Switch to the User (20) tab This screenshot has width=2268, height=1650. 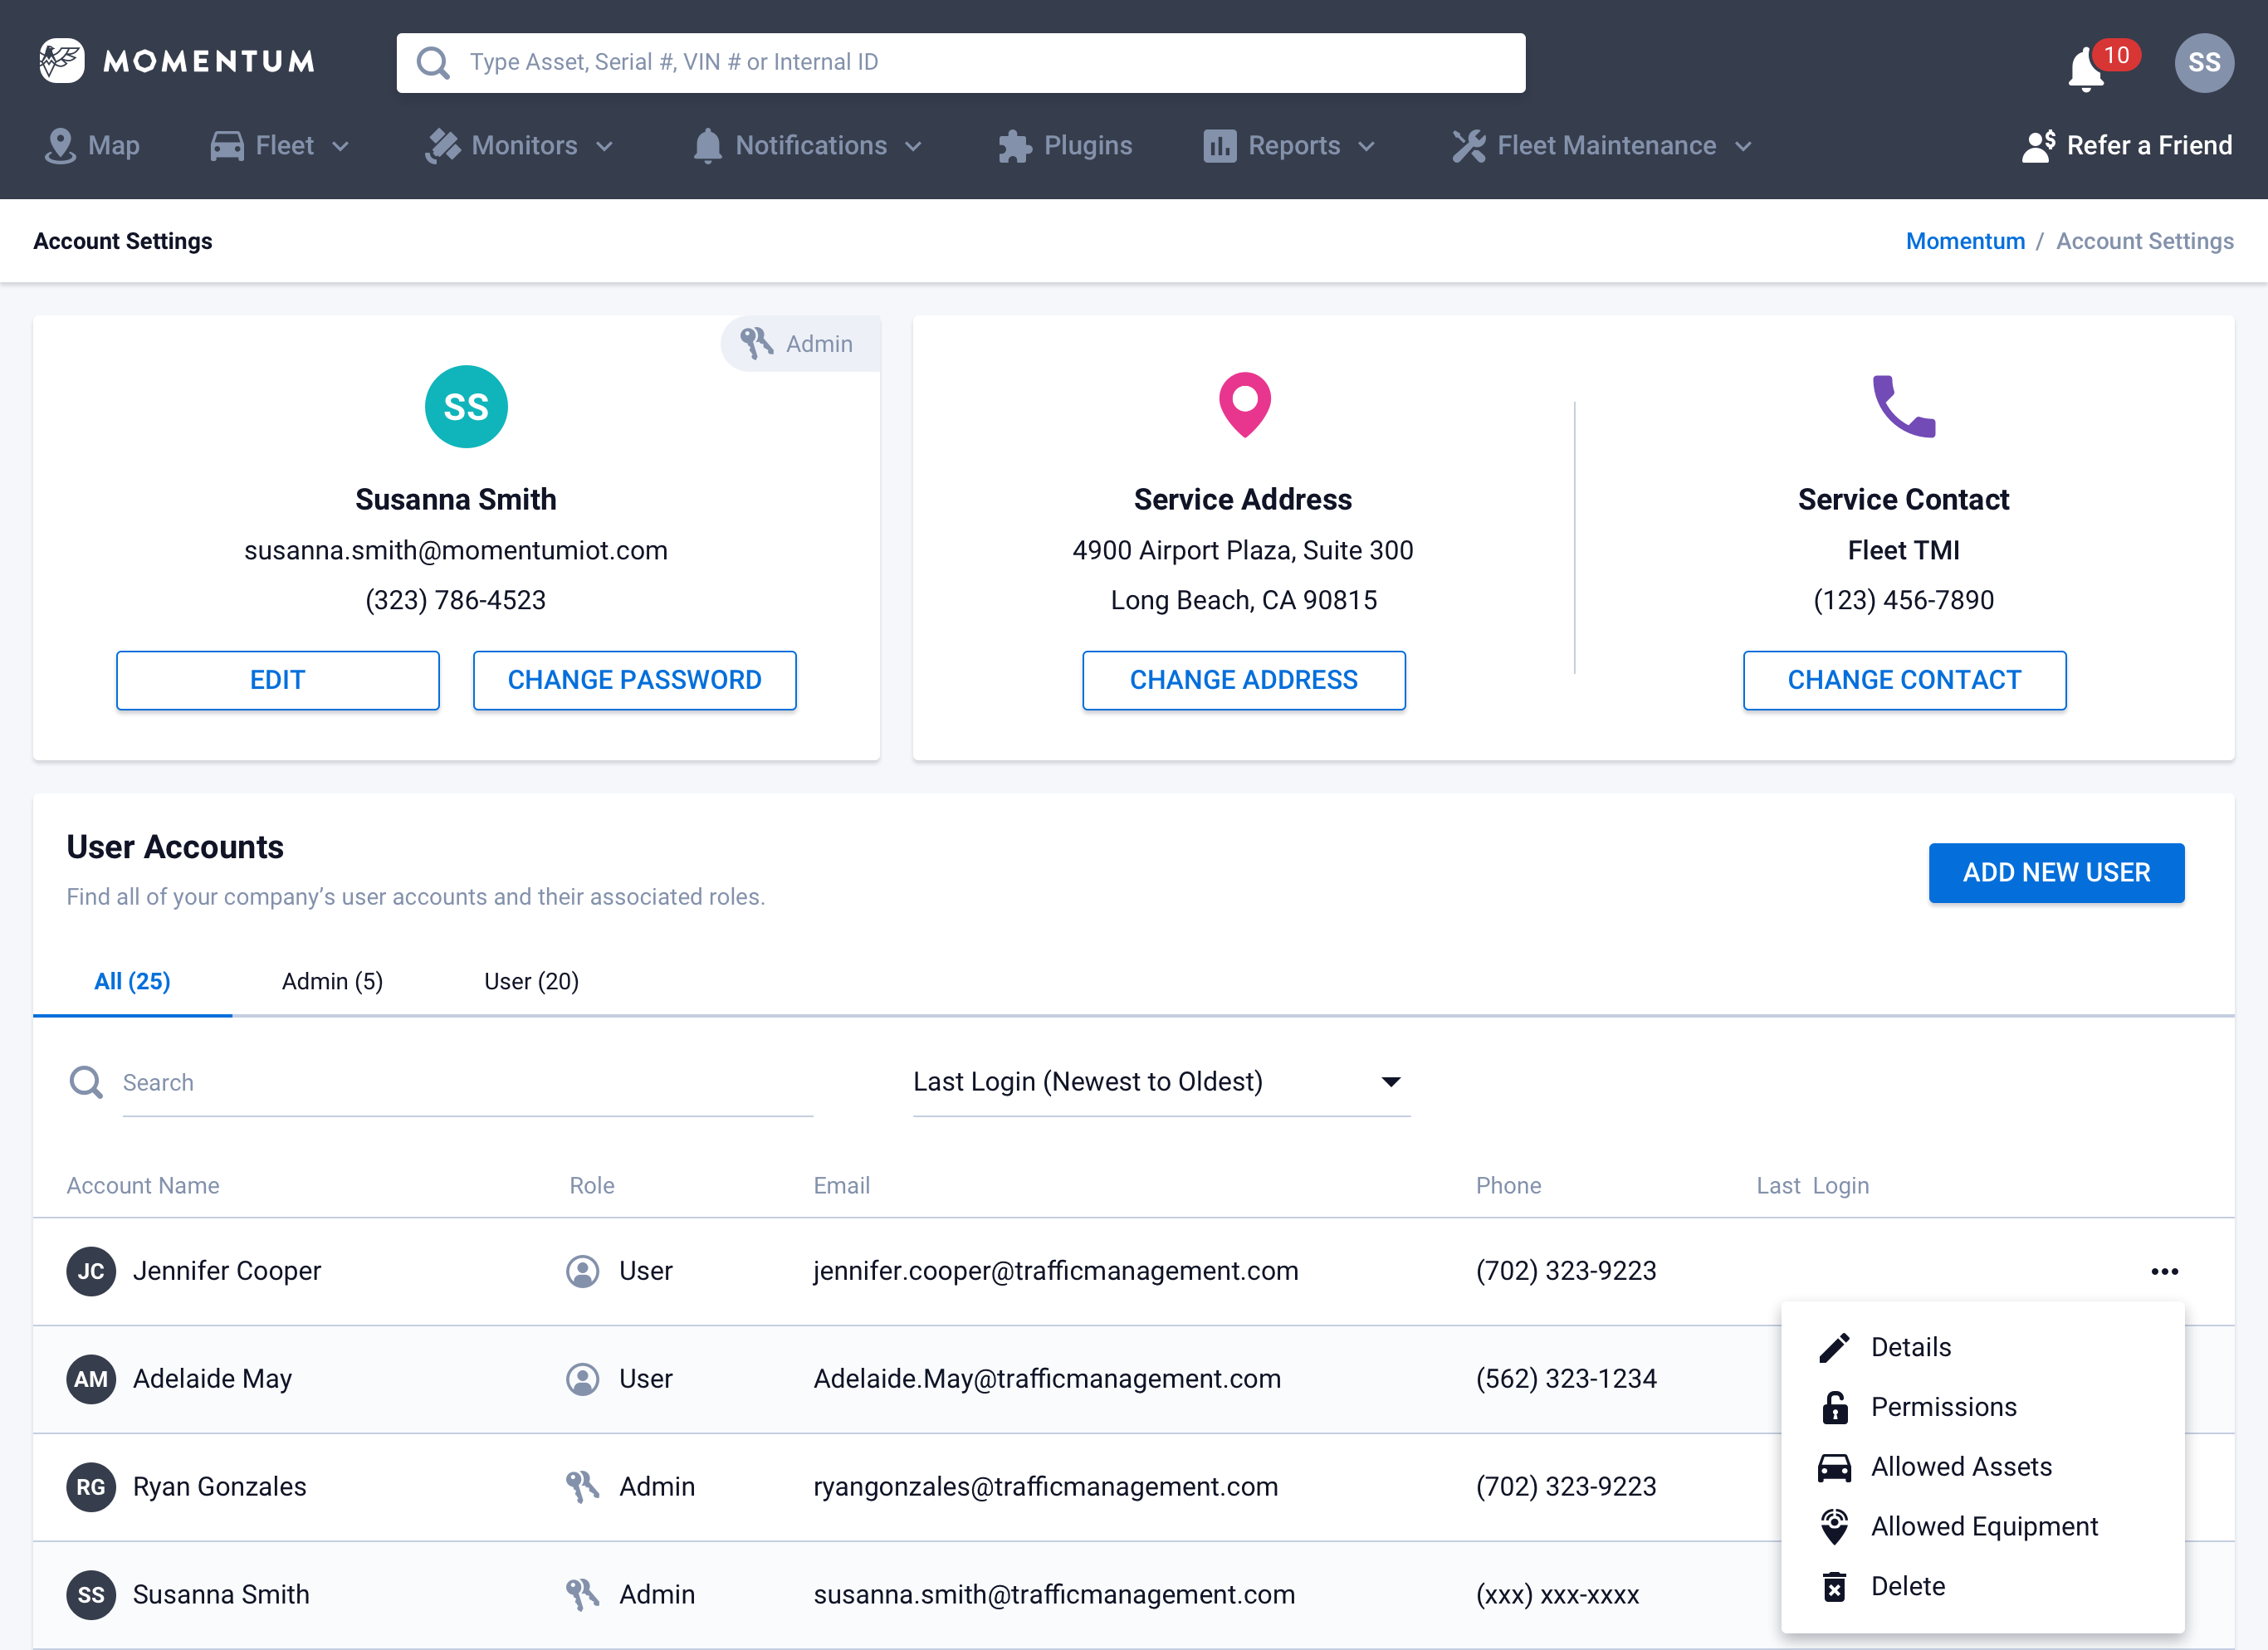[531, 981]
